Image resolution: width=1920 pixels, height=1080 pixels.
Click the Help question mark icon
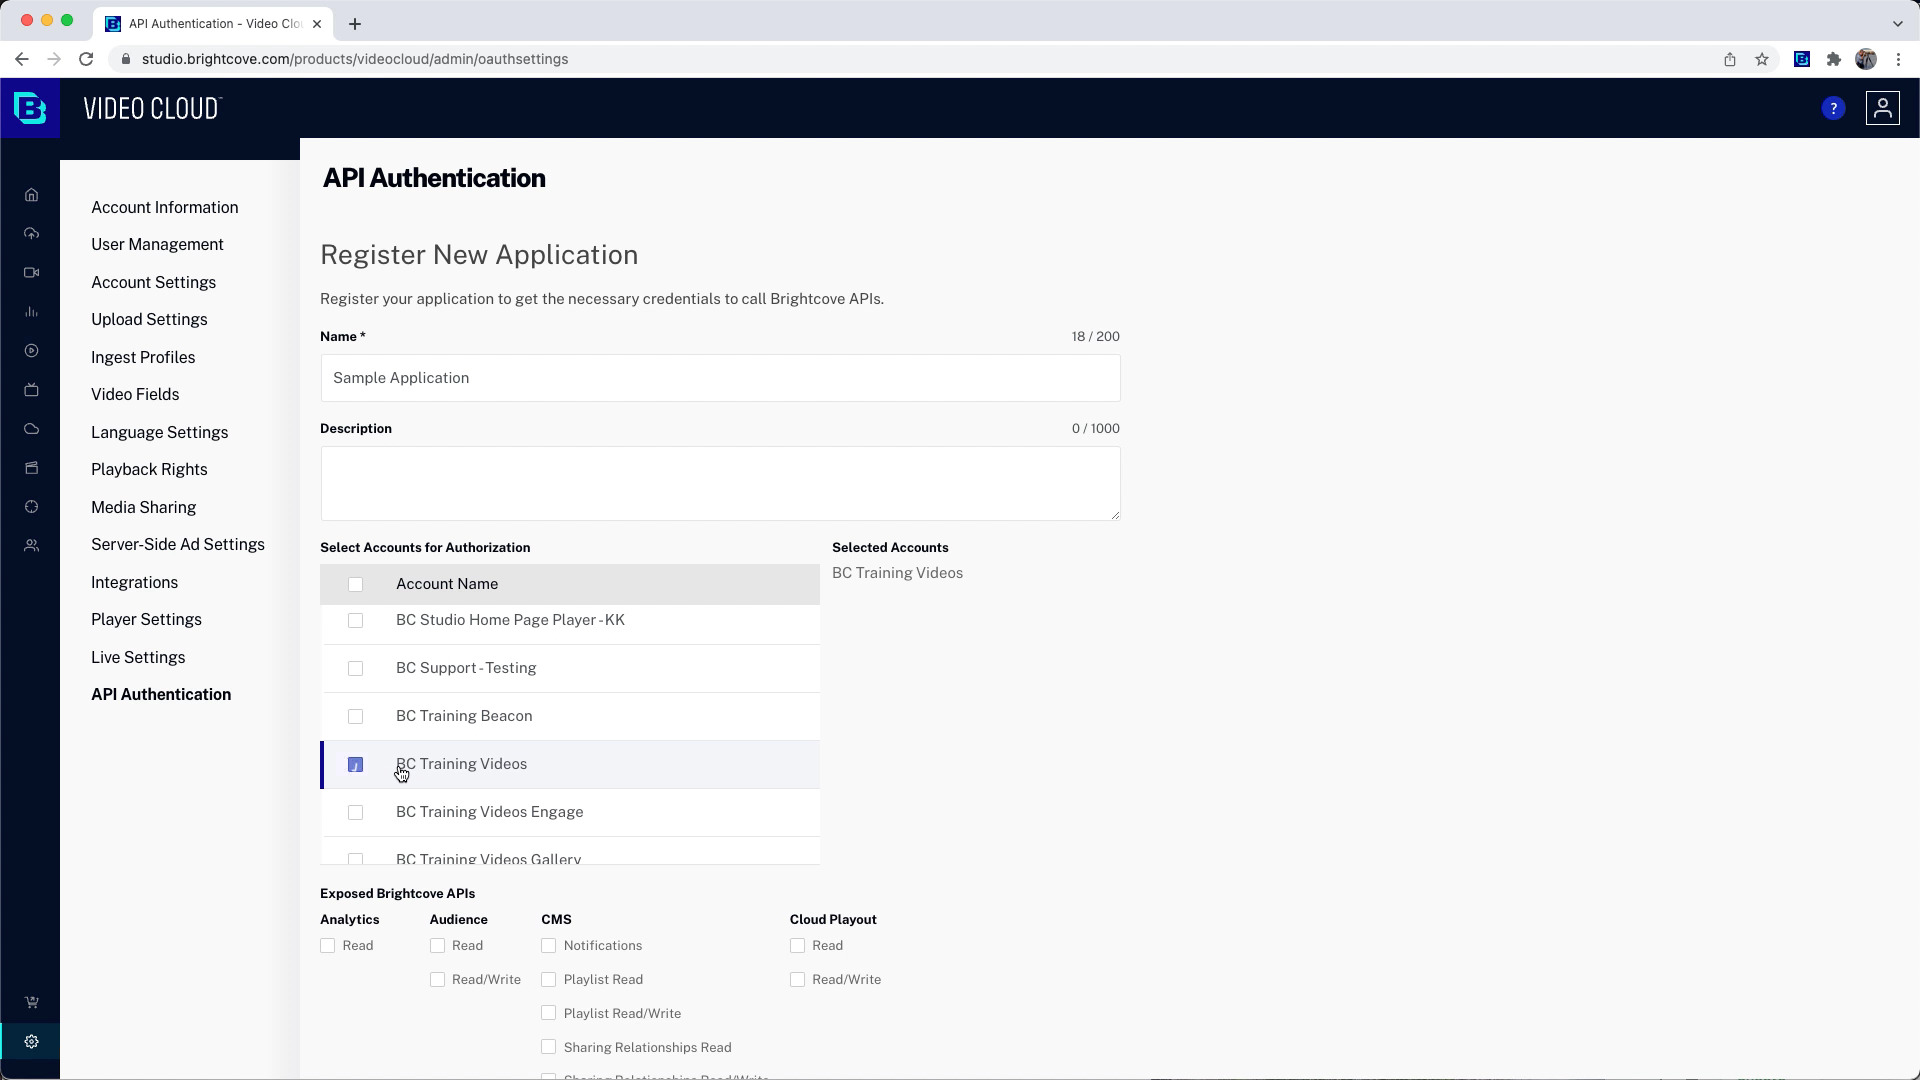click(x=1834, y=107)
